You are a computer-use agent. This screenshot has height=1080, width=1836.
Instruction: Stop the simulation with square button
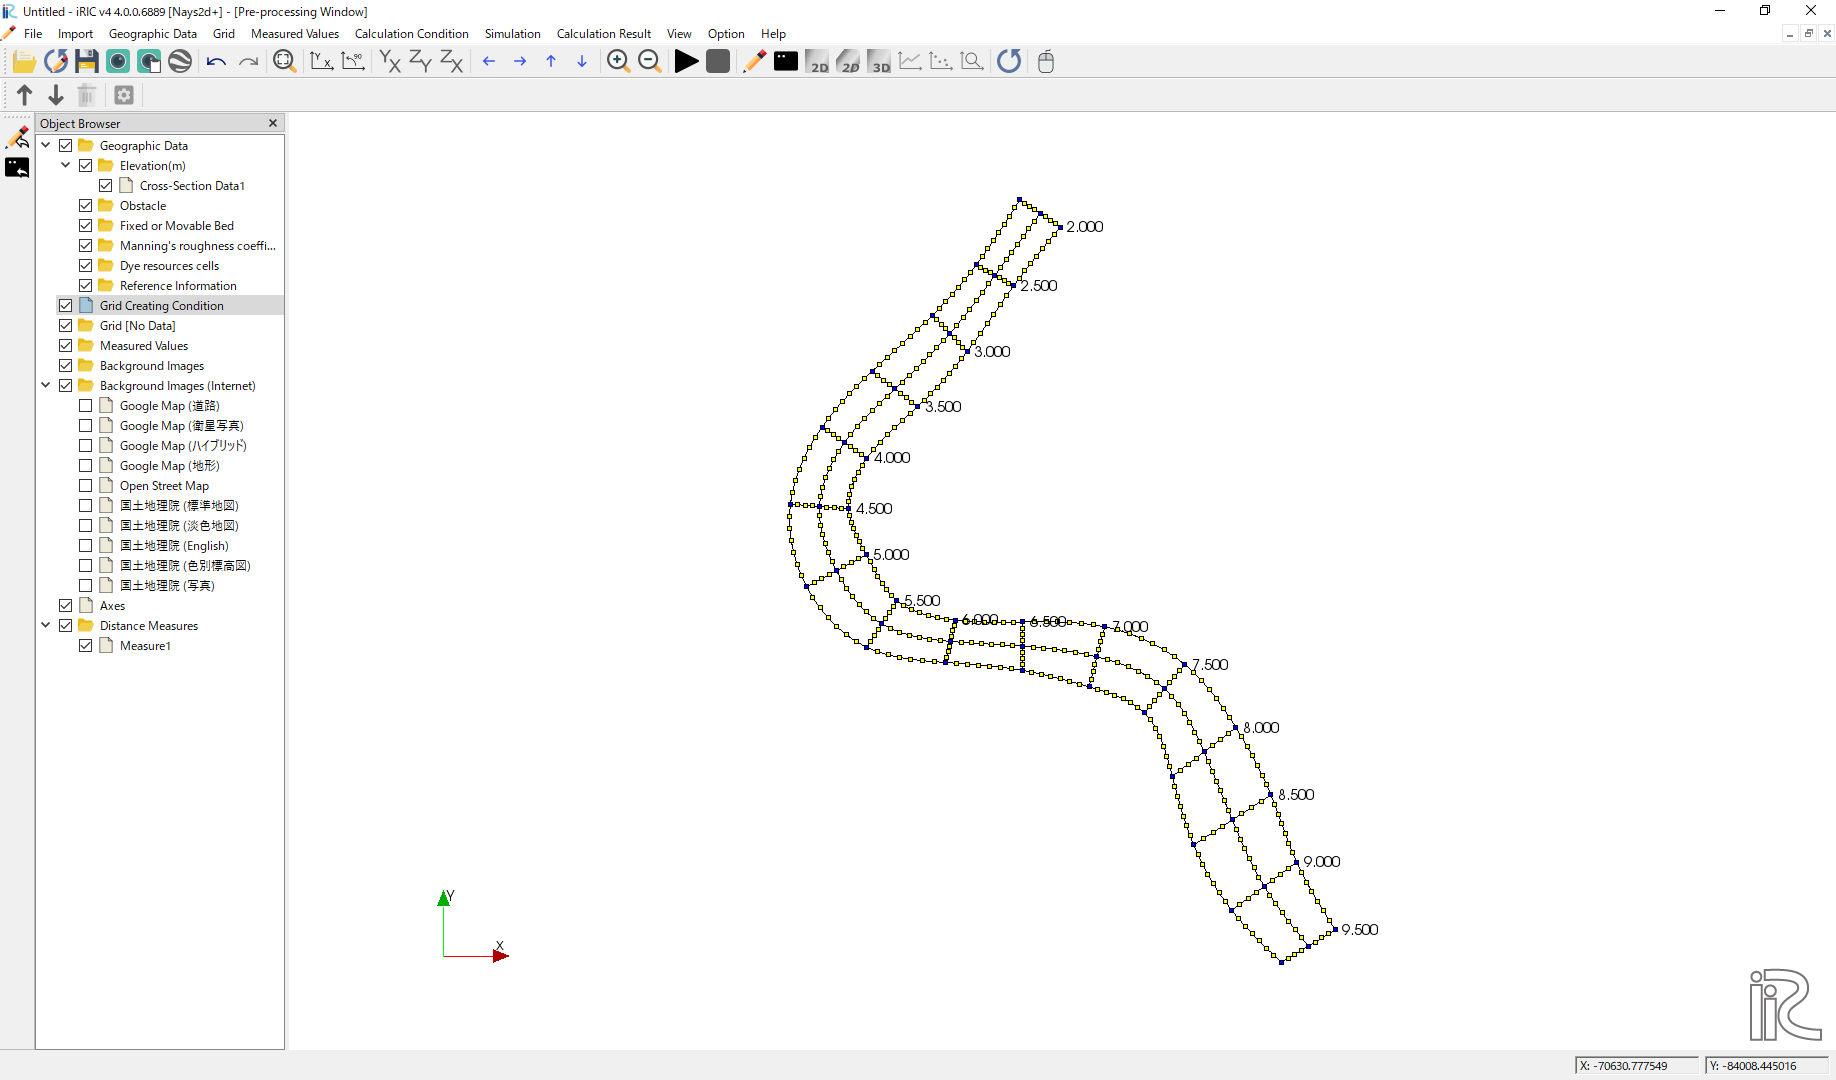718,62
